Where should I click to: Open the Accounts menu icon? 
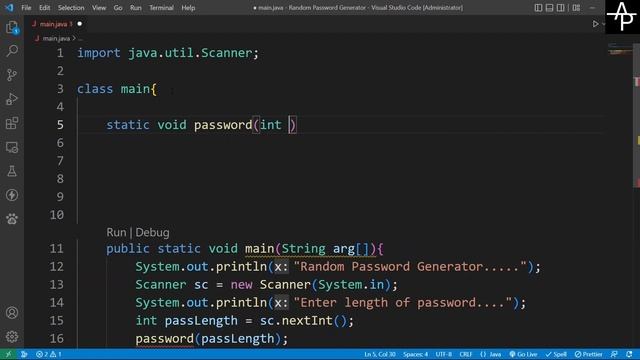[x=12, y=313]
